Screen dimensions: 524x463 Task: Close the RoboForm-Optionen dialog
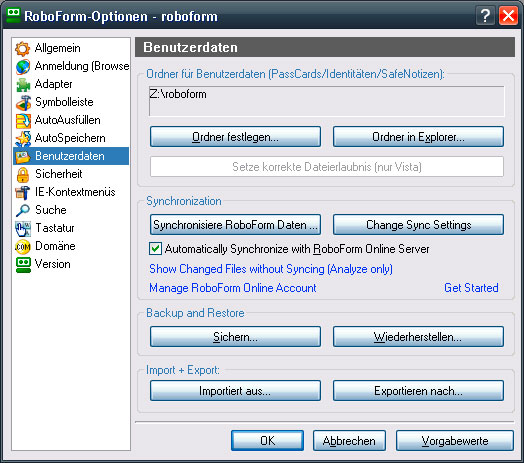click(x=508, y=15)
